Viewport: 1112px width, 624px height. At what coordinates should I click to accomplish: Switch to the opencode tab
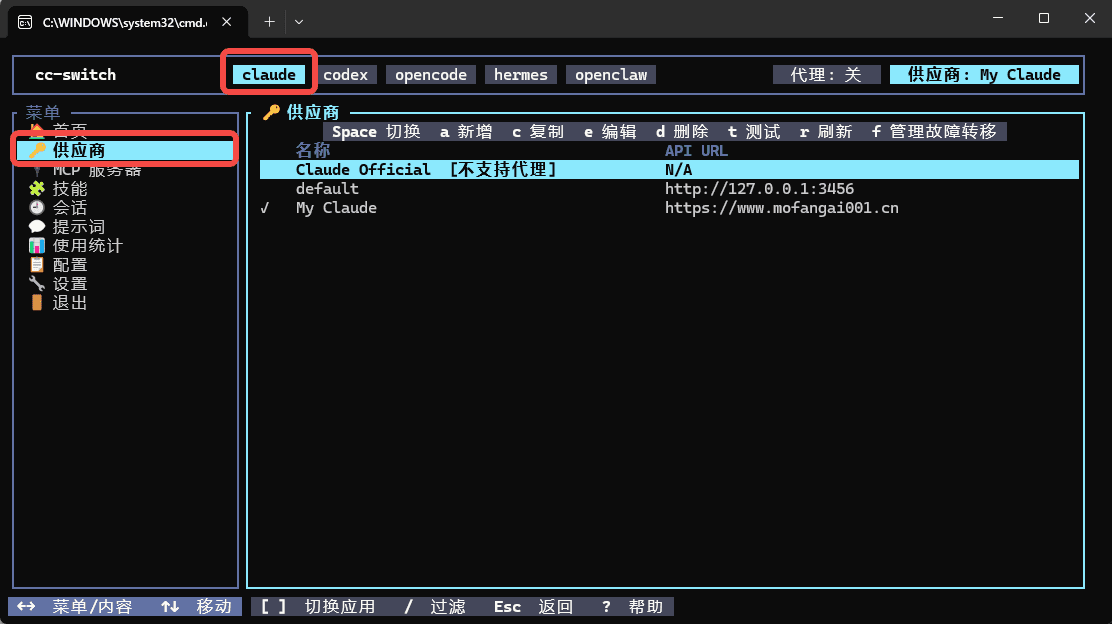pyautogui.click(x=430, y=74)
